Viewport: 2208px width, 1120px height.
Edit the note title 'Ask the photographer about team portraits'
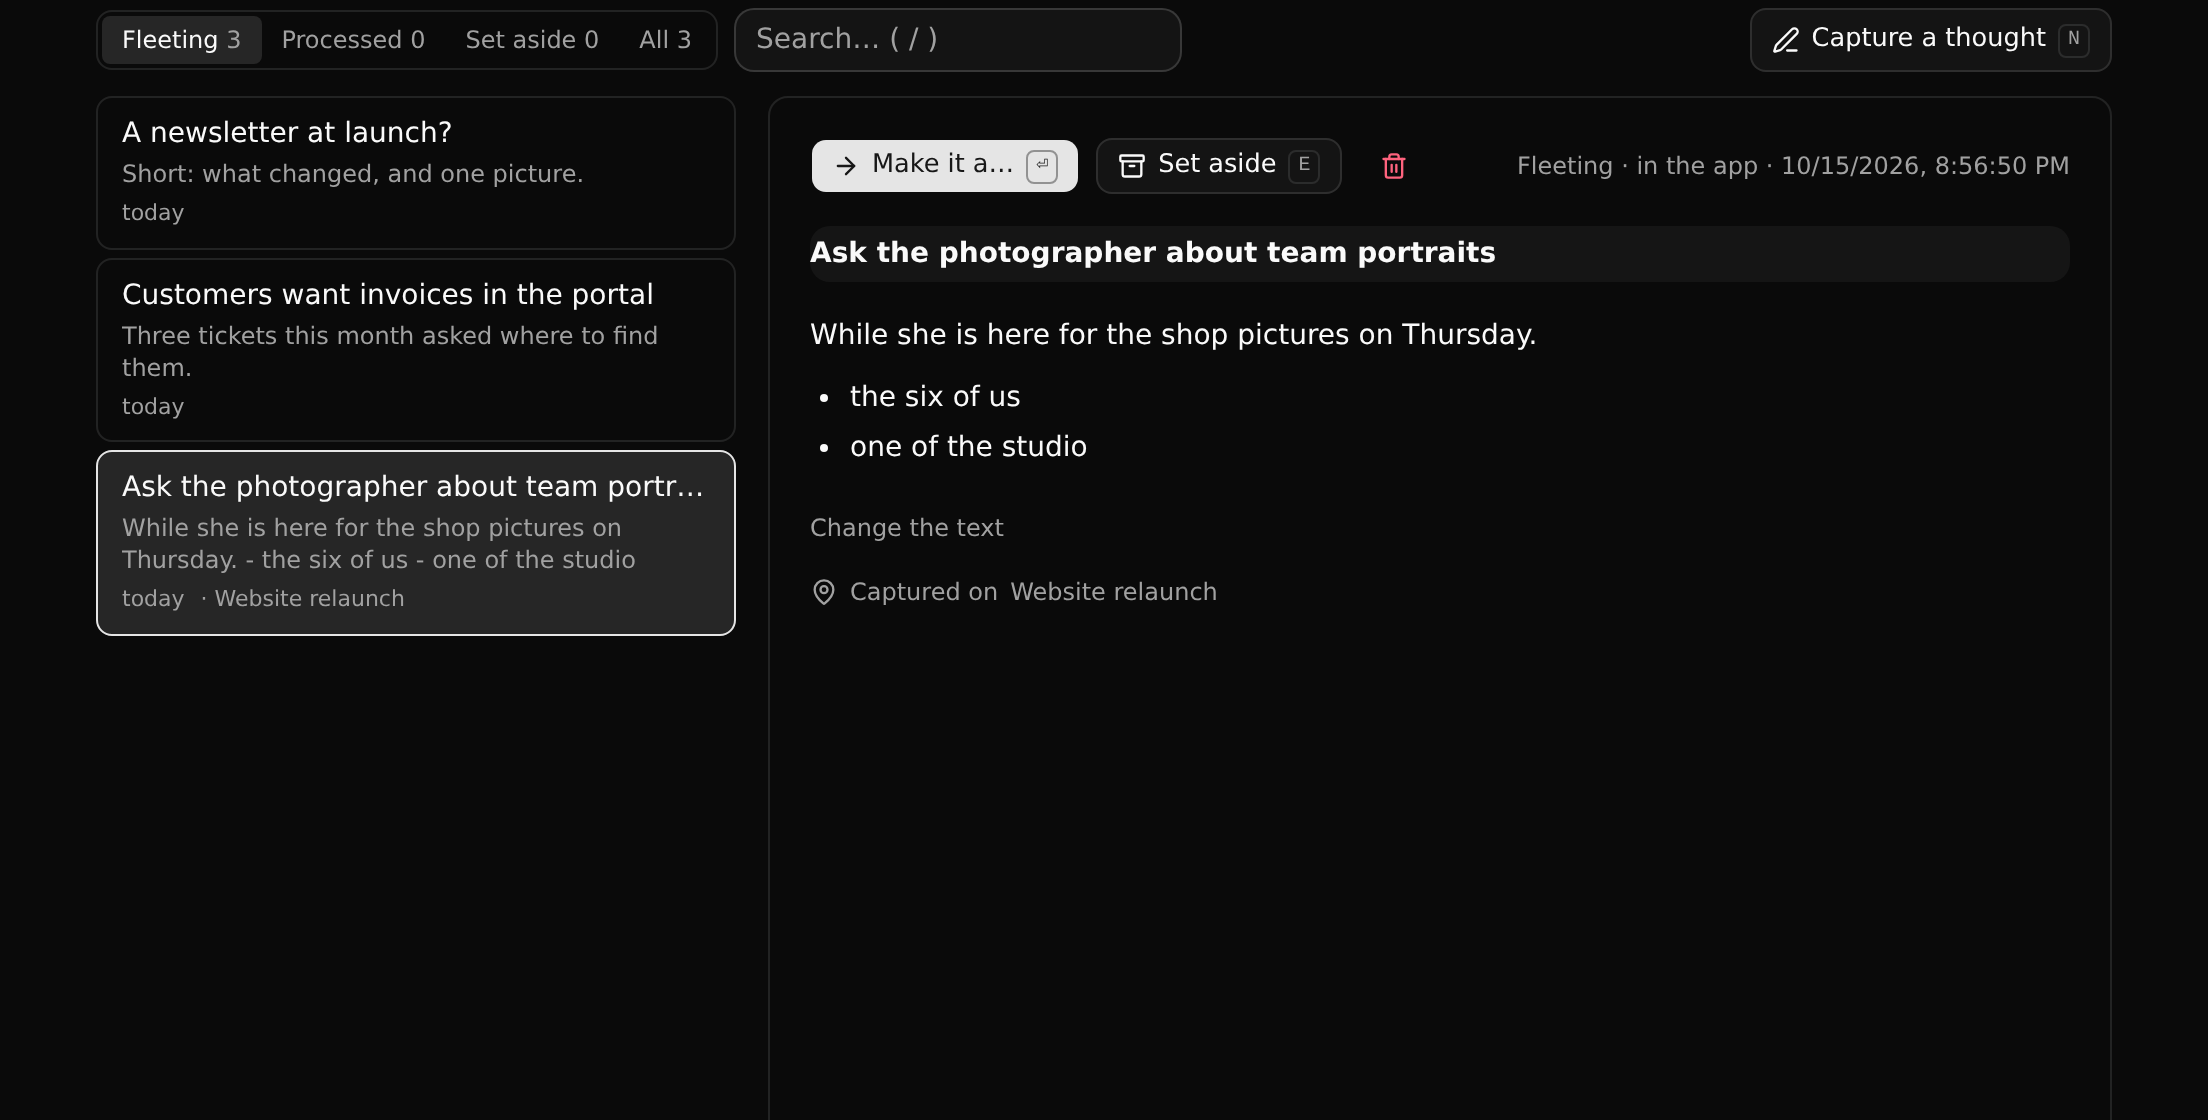(1439, 254)
